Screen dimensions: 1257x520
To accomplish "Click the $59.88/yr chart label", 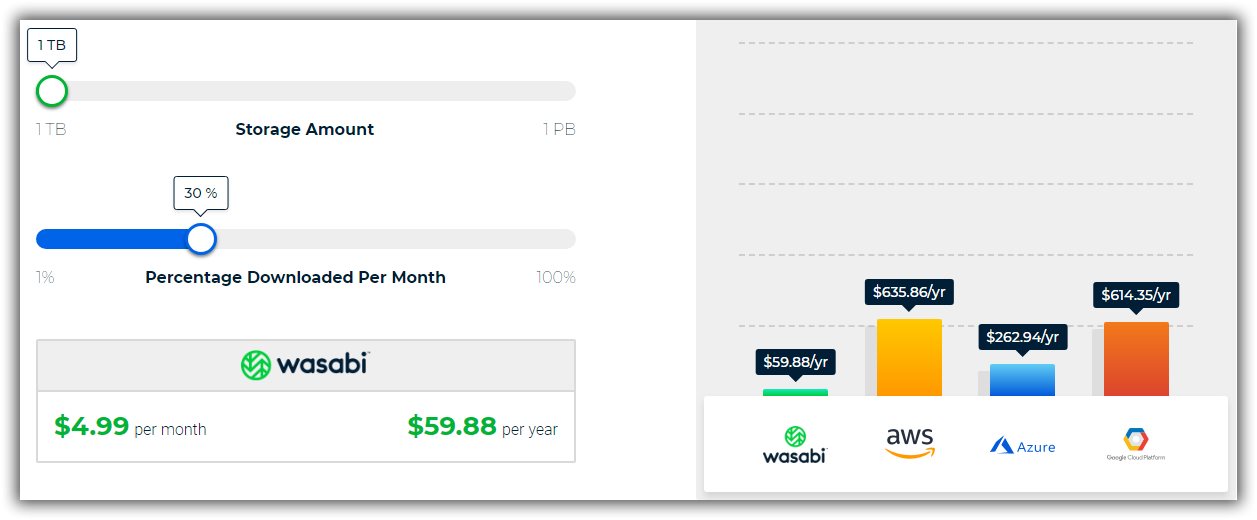I will 795,362.
